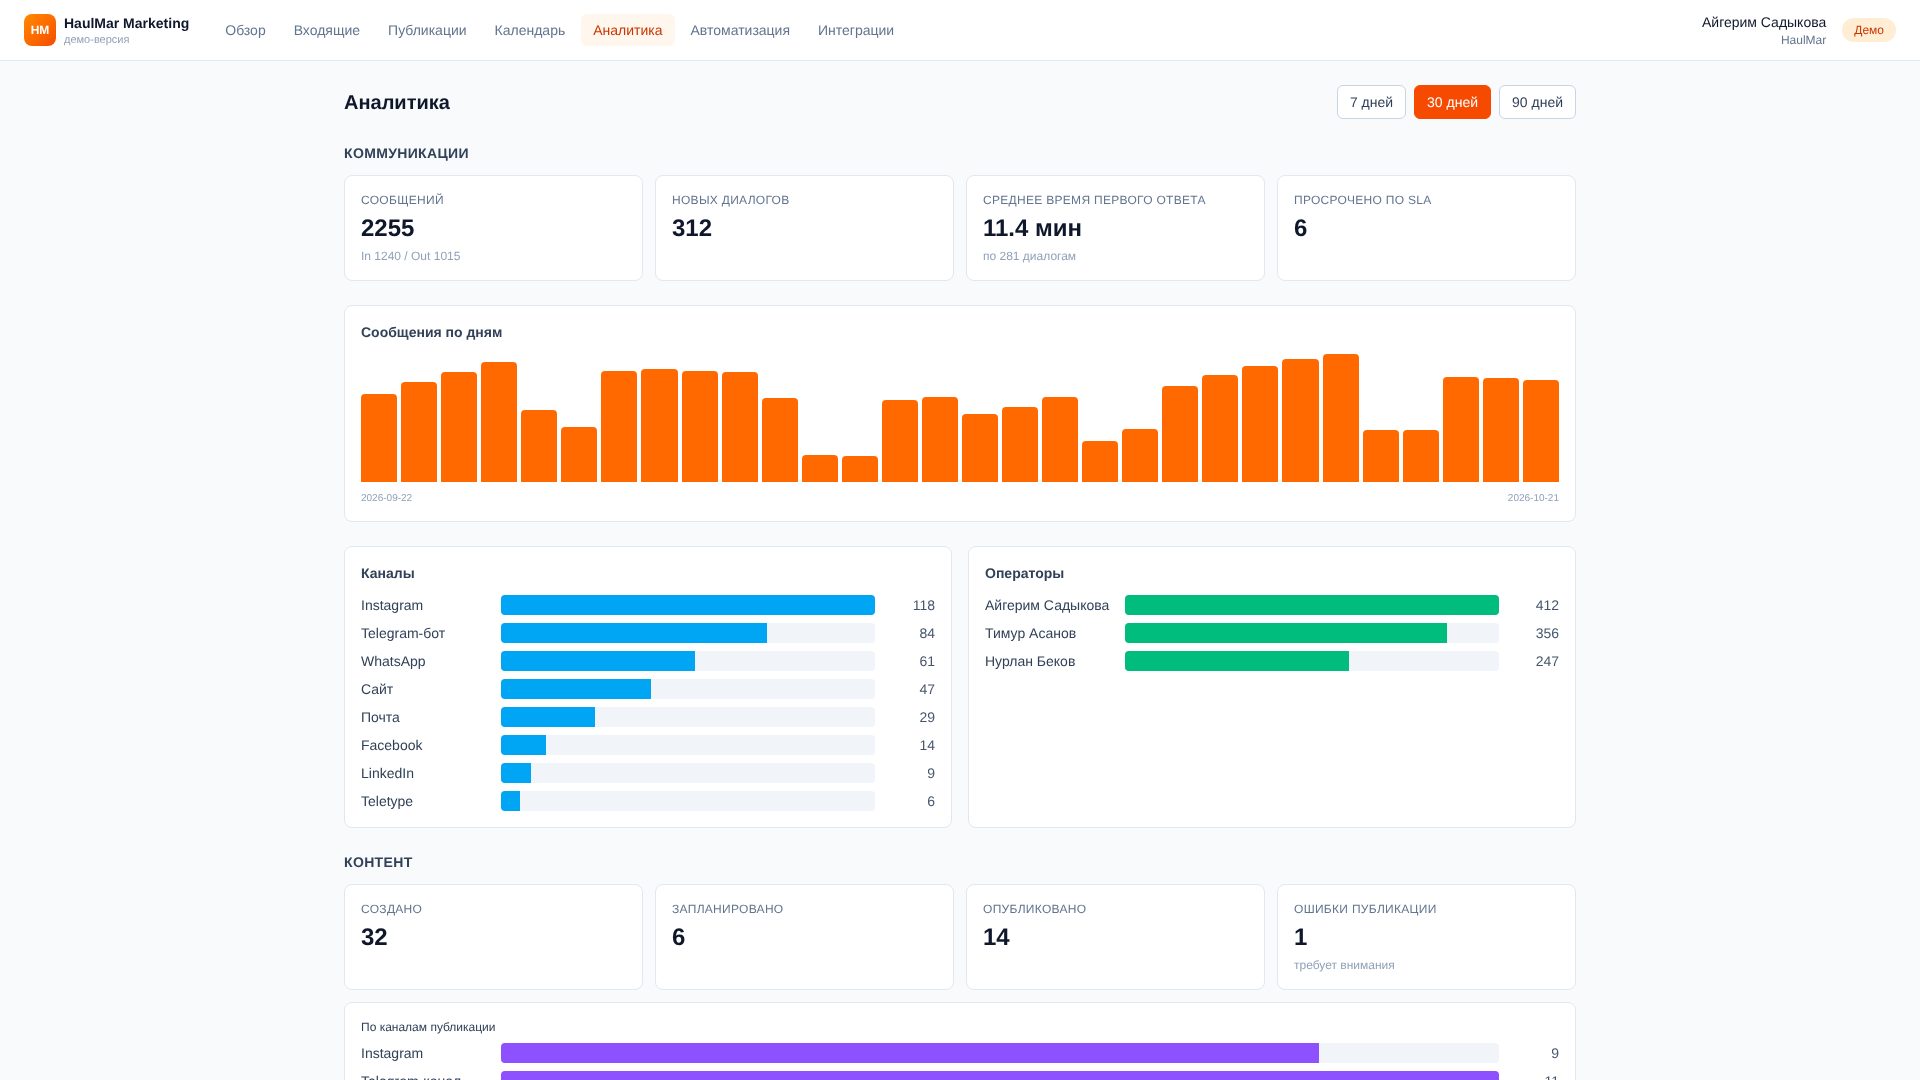Click the Сайт channel row label
The image size is (1920, 1080).
point(377,689)
